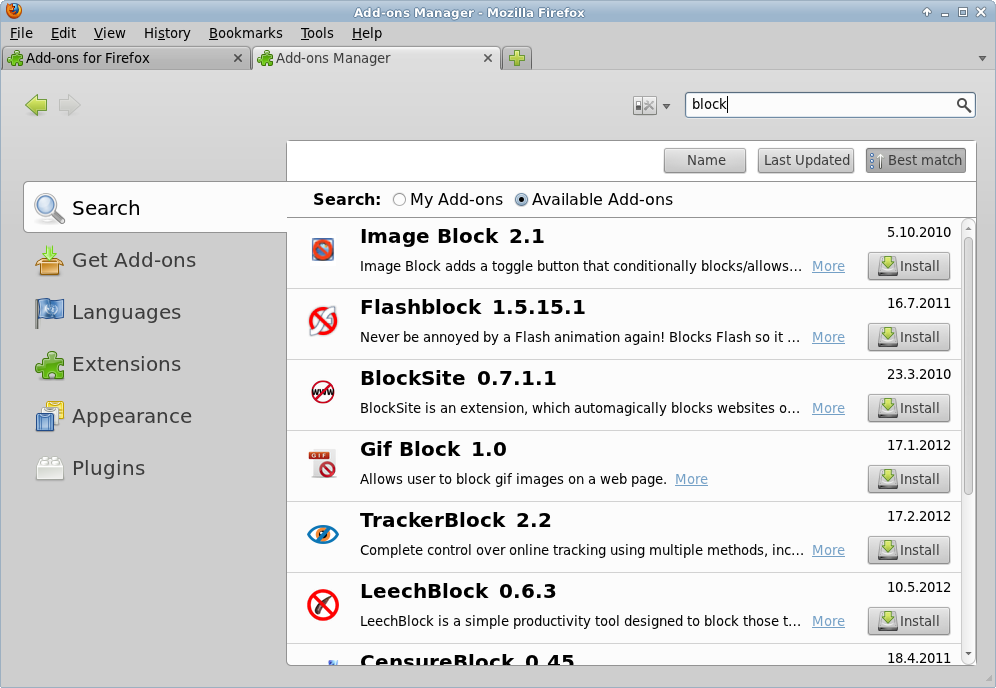Image resolution: width=996 pixels, height=688 pixels.
Task: Click the scrollbar up arrow
Action: [x=968, y=227]
